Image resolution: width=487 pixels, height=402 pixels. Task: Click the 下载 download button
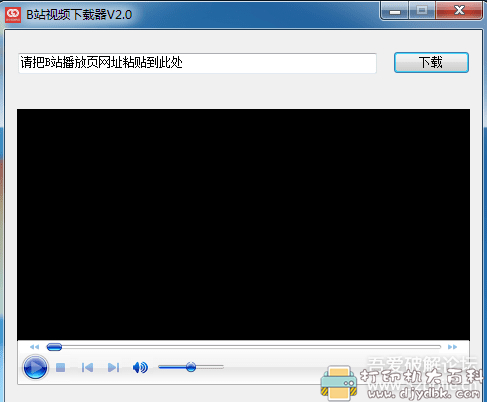click(431, 62)
